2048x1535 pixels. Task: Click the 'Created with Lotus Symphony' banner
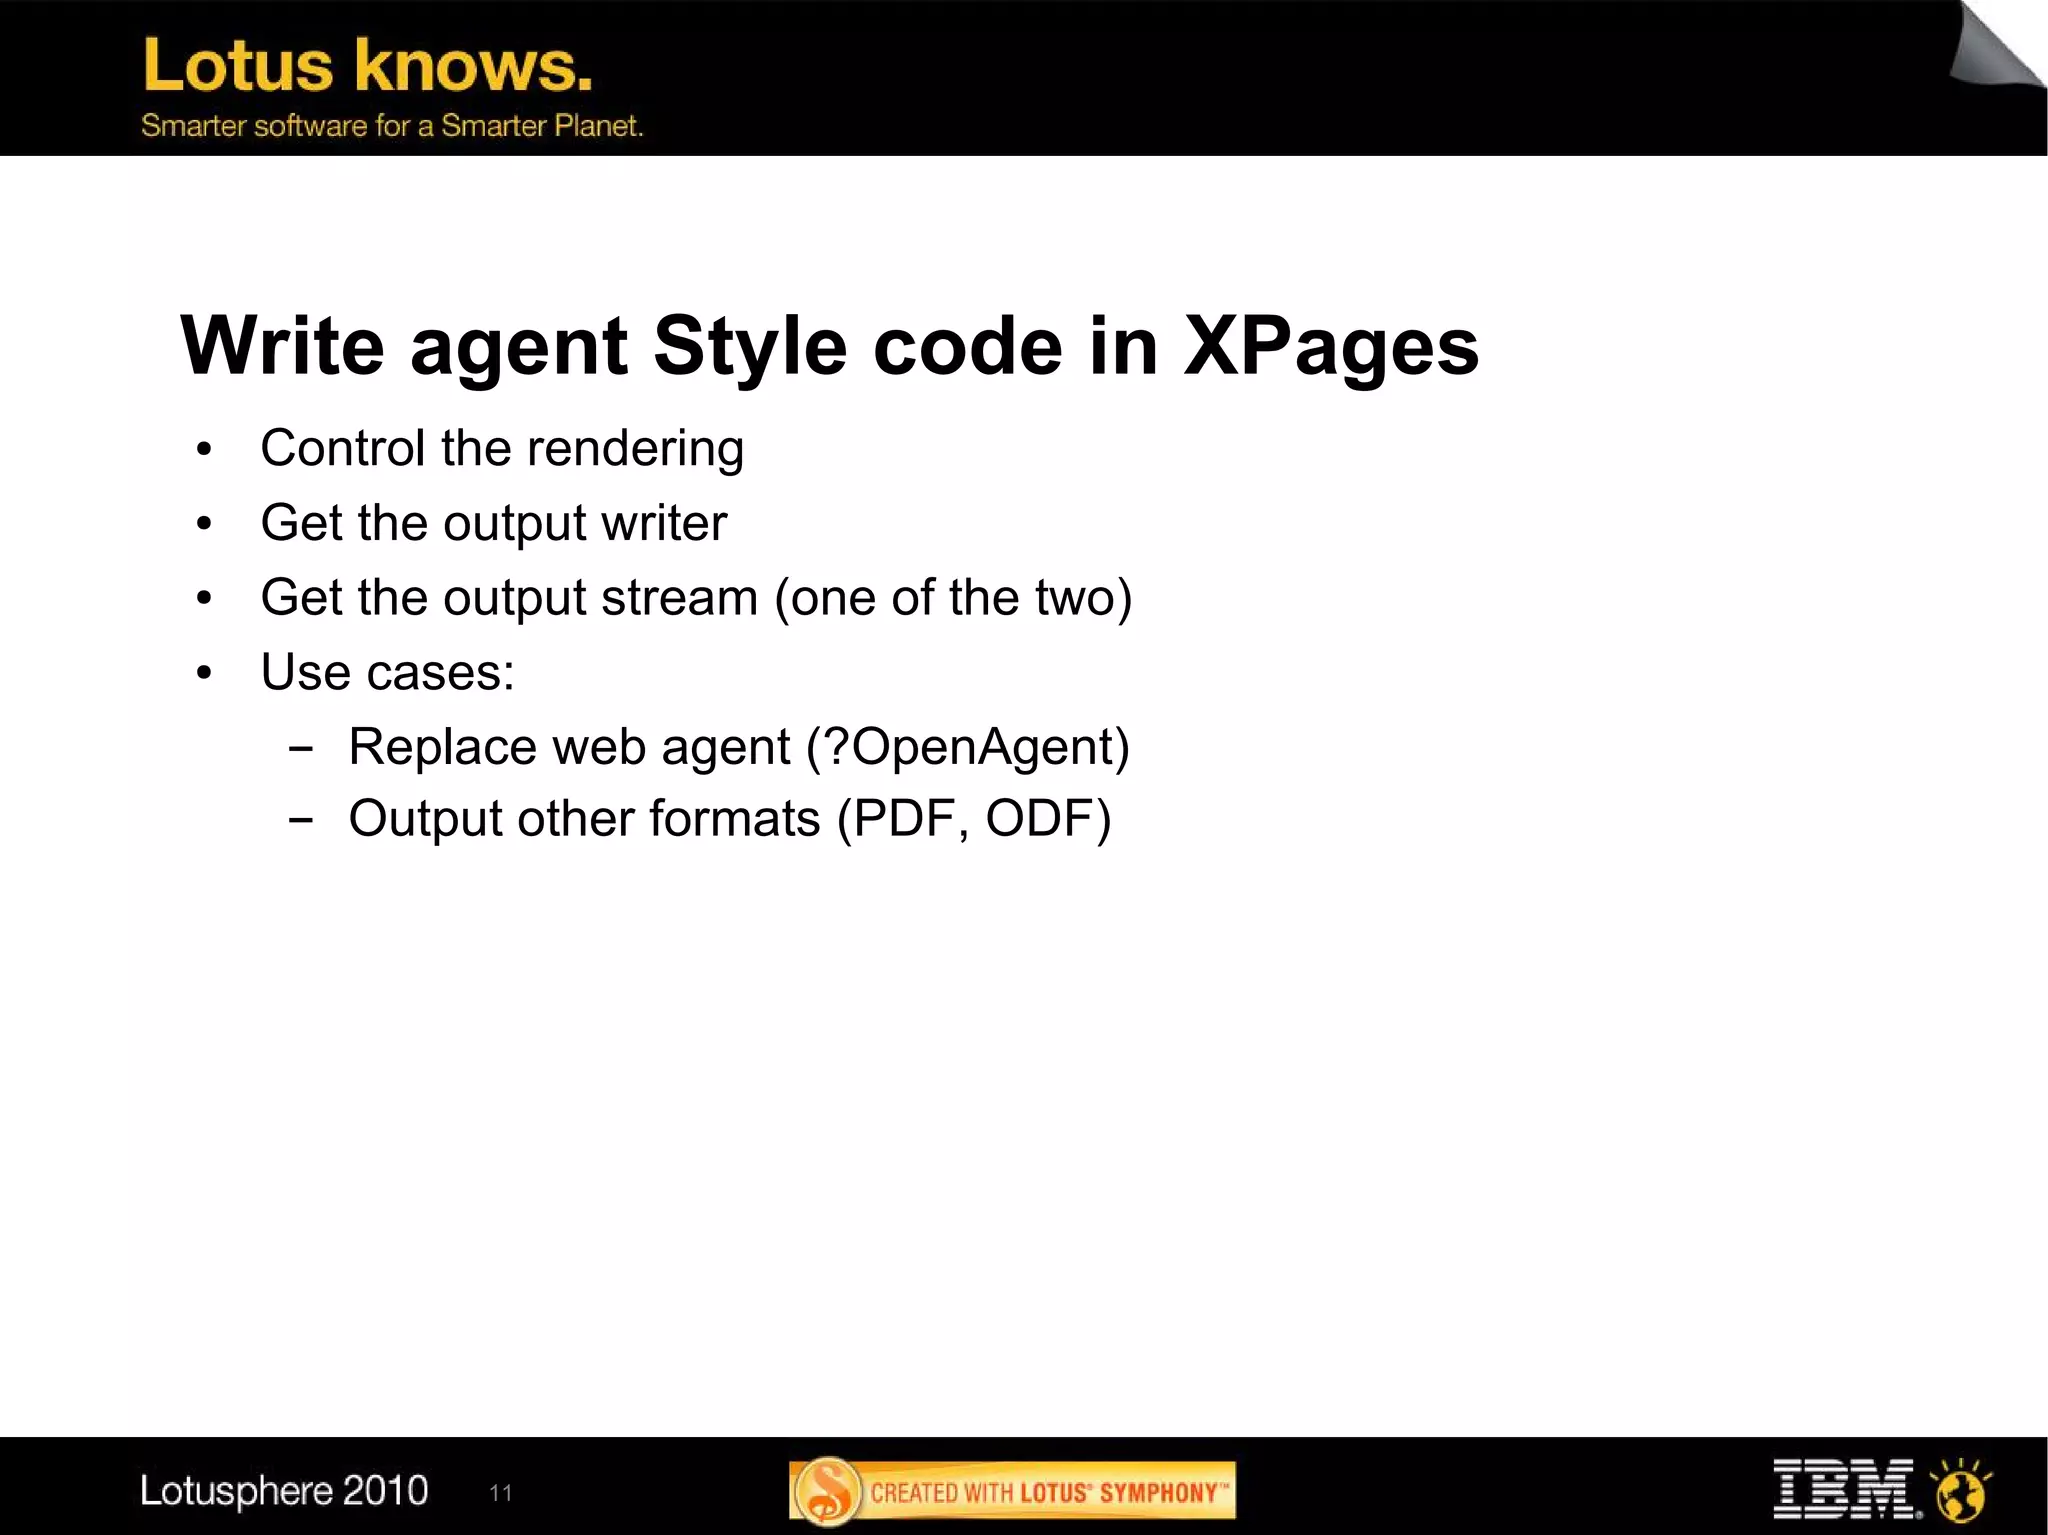point(1012,1491)
